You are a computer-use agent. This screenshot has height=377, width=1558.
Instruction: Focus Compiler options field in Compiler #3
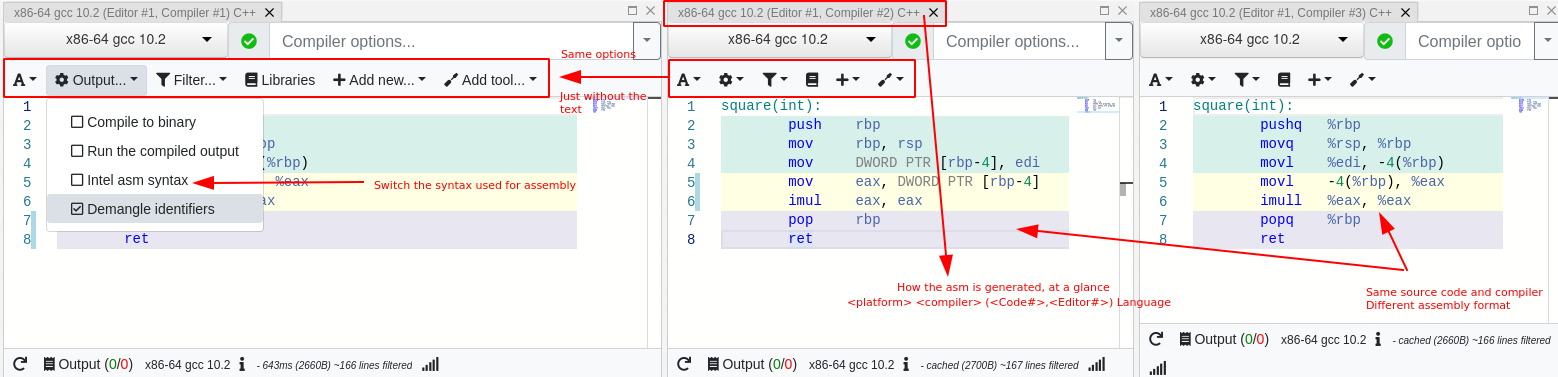pos(1470,41)
